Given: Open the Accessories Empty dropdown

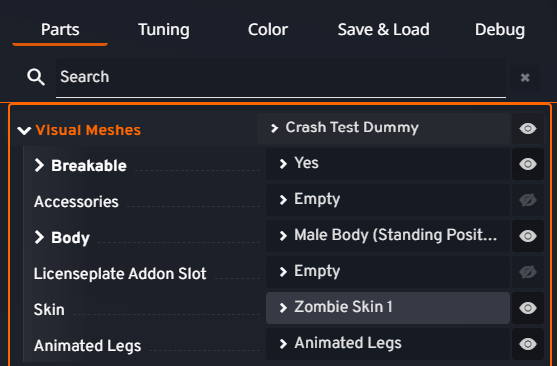Looking at the screenshot, I should [x=388, y=200].
